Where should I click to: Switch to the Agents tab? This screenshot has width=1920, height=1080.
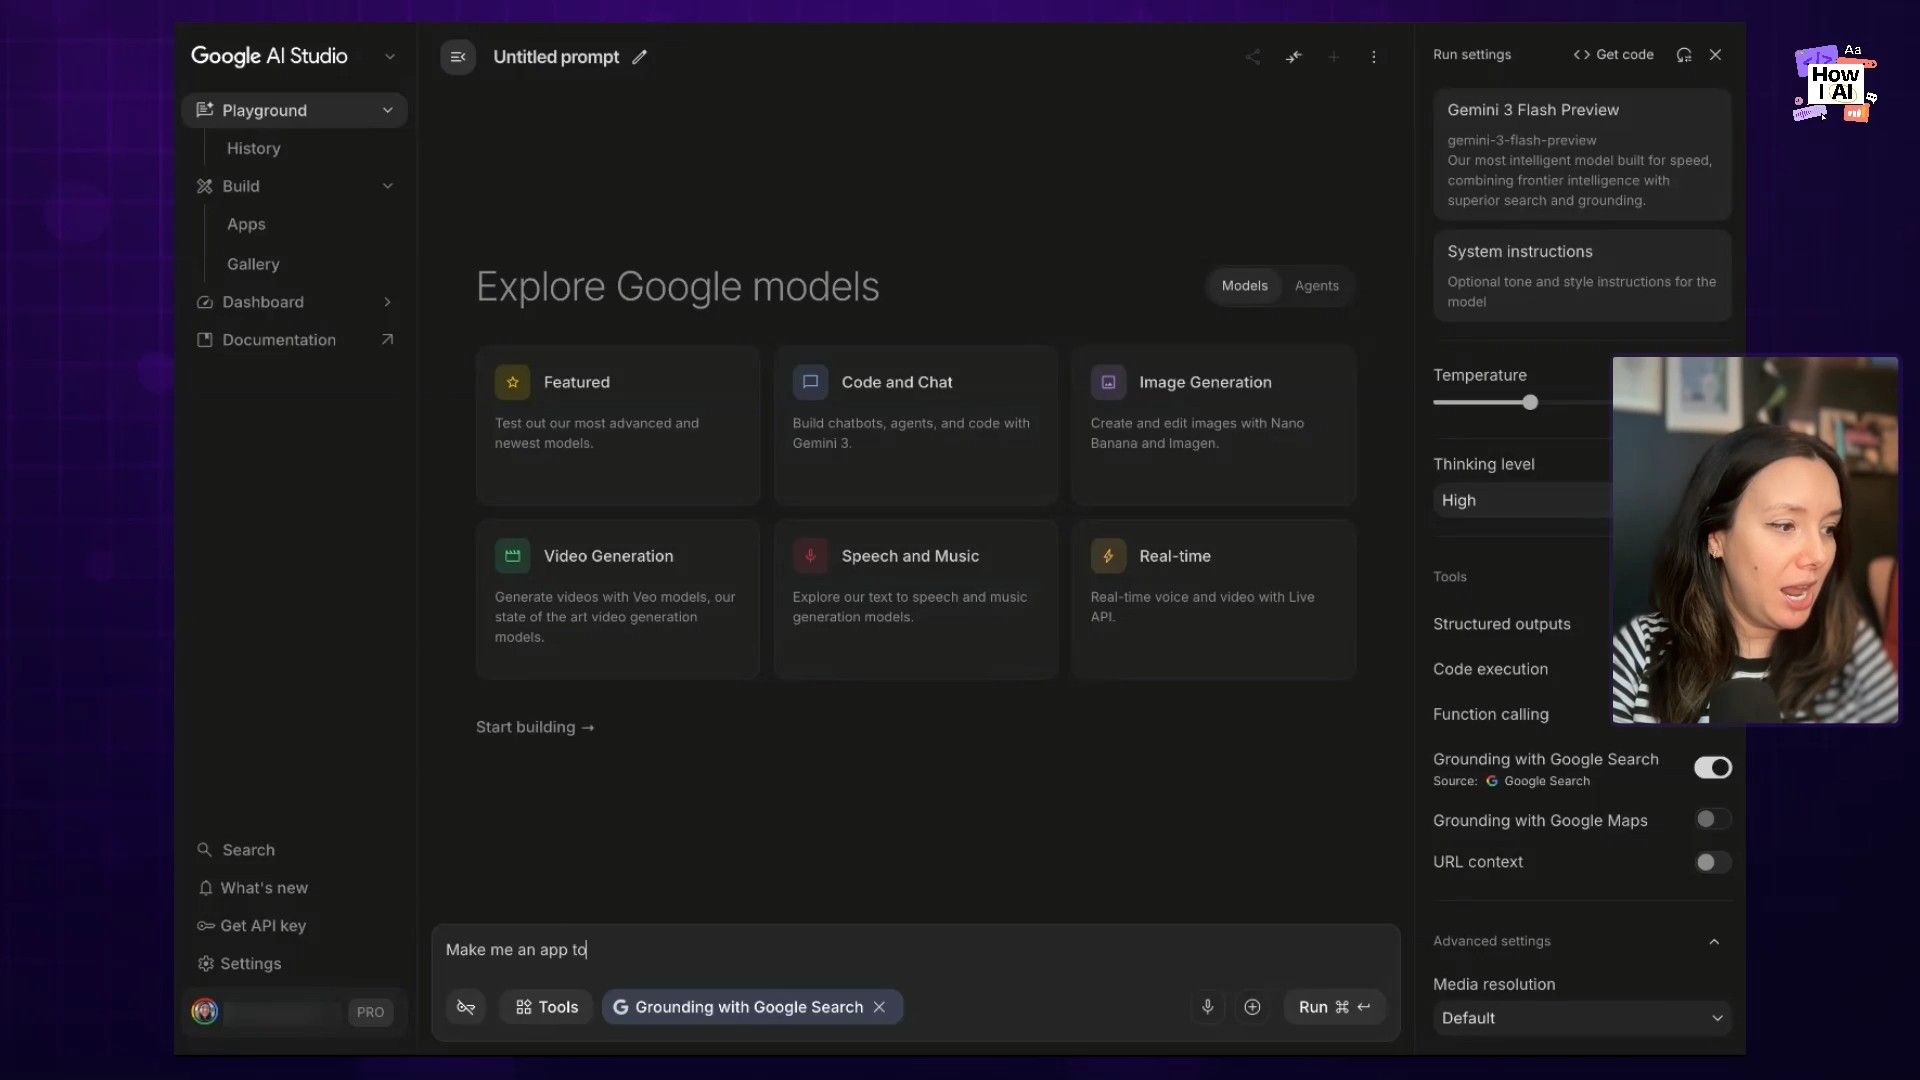click(1316, 286)
